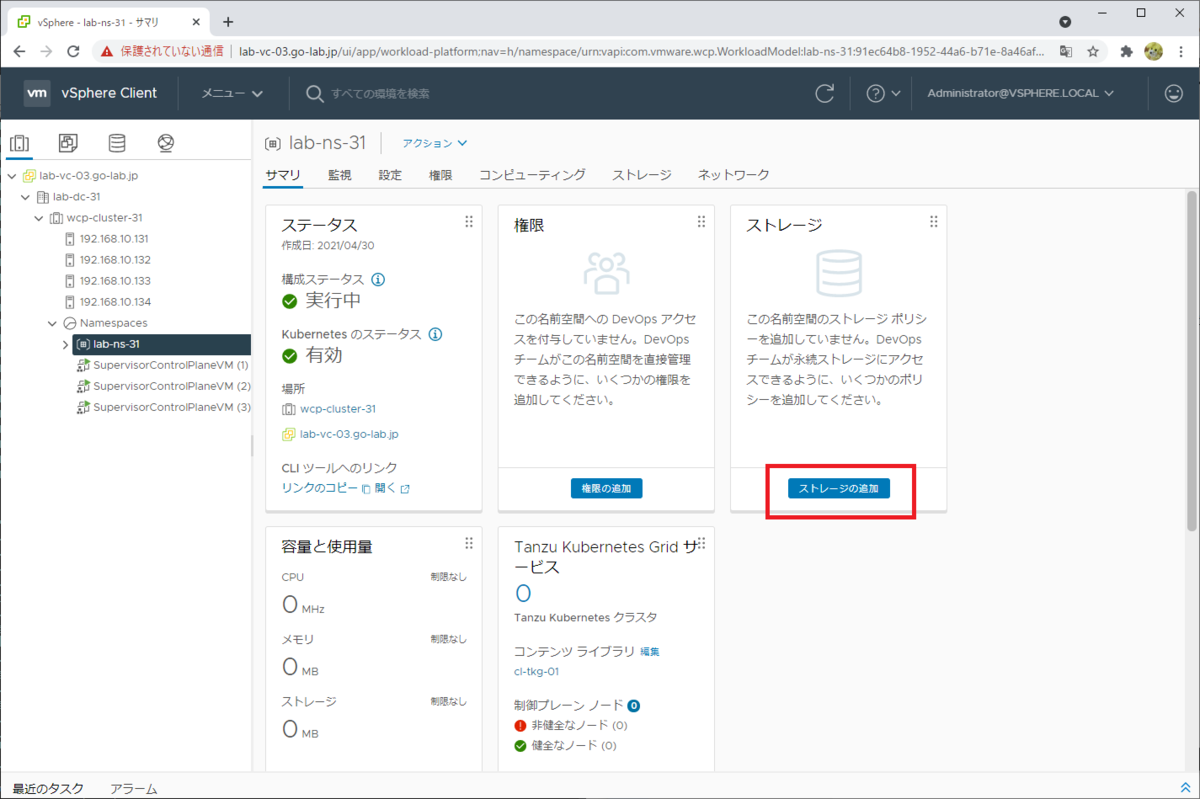Click the not-secure warning in address bar

(x=161, y=51)
